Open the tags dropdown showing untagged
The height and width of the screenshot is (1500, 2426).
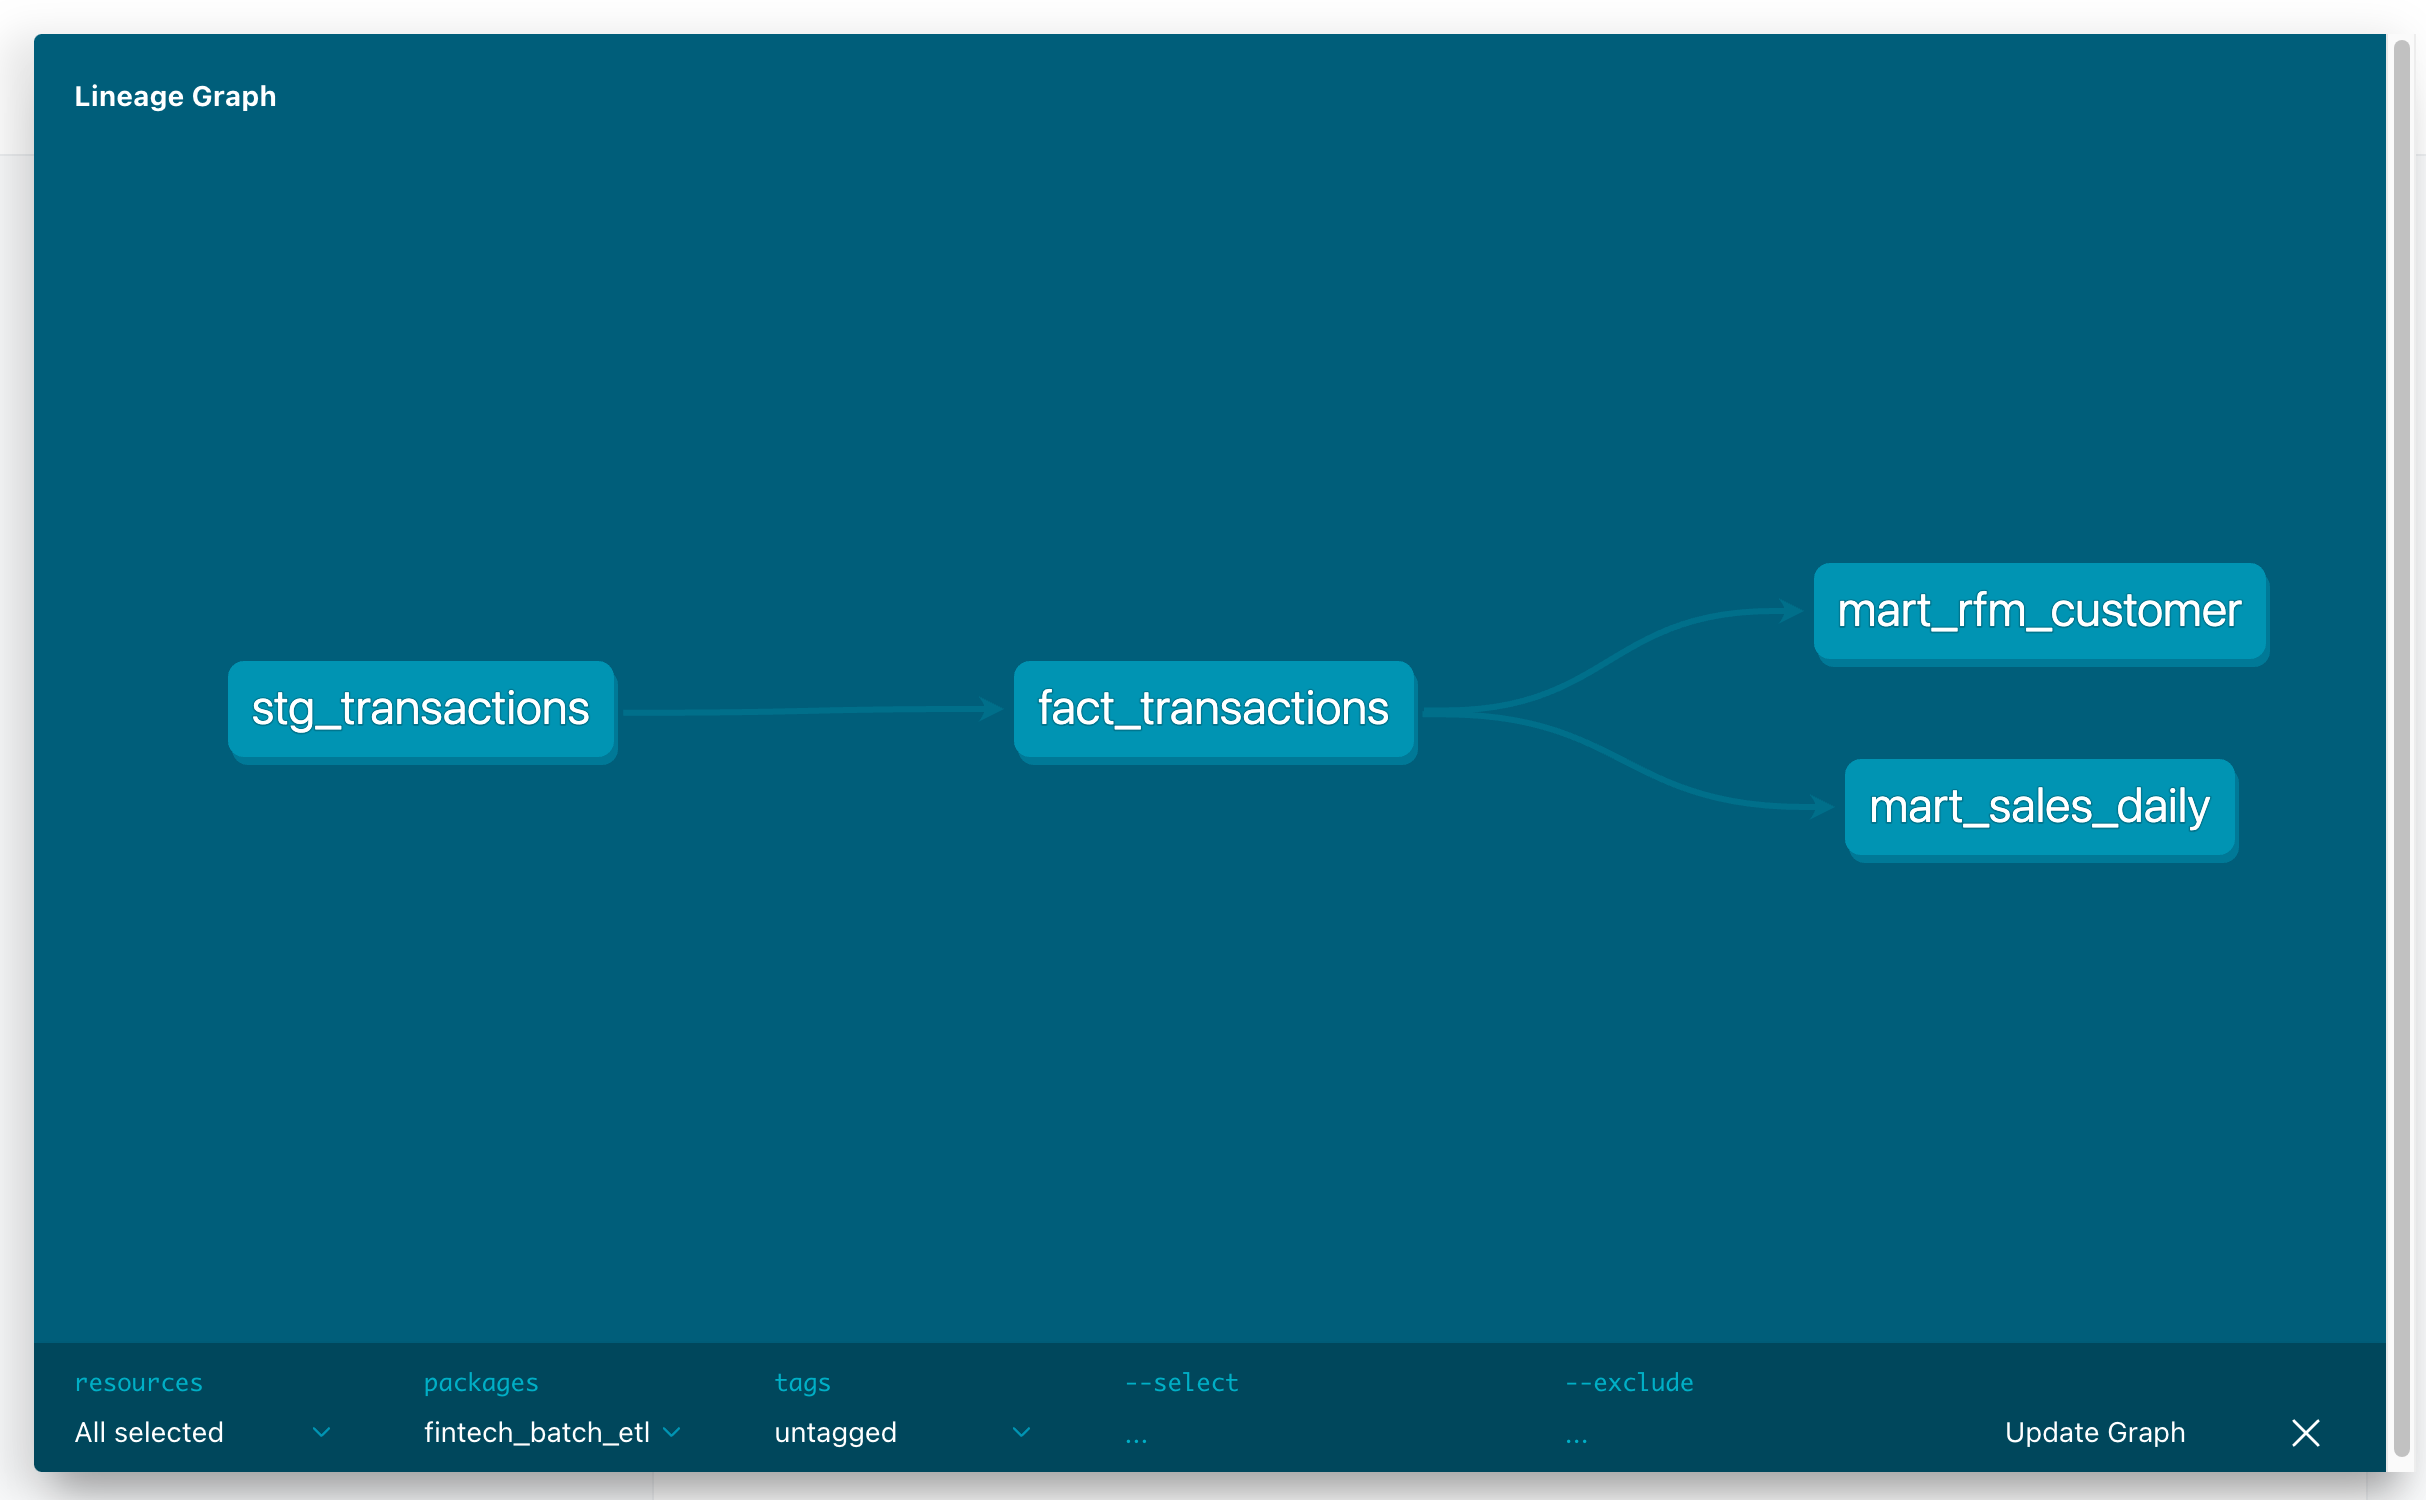click(836, 1433)
